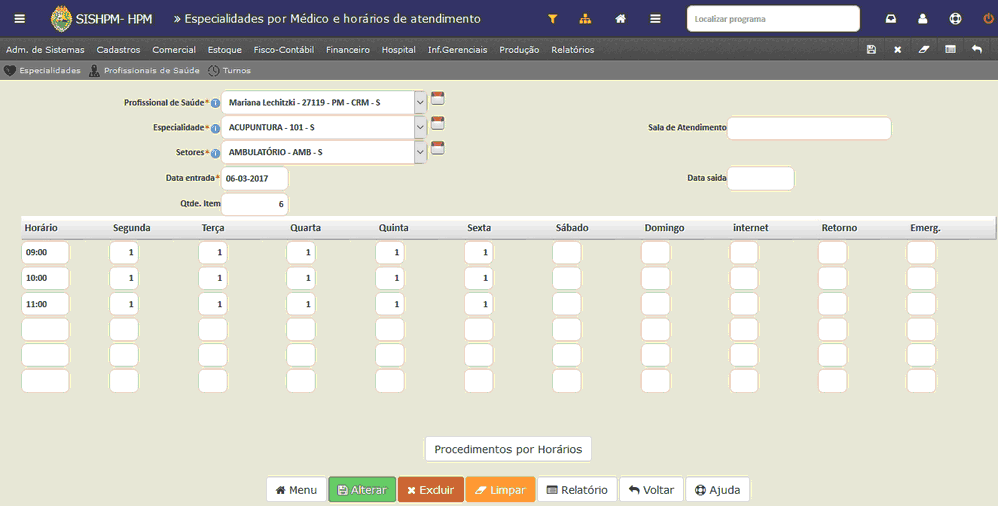This screenshot has height=506, width=998.
Task: Click the Quarta field in 10:00 row
Action: (301, 278)
